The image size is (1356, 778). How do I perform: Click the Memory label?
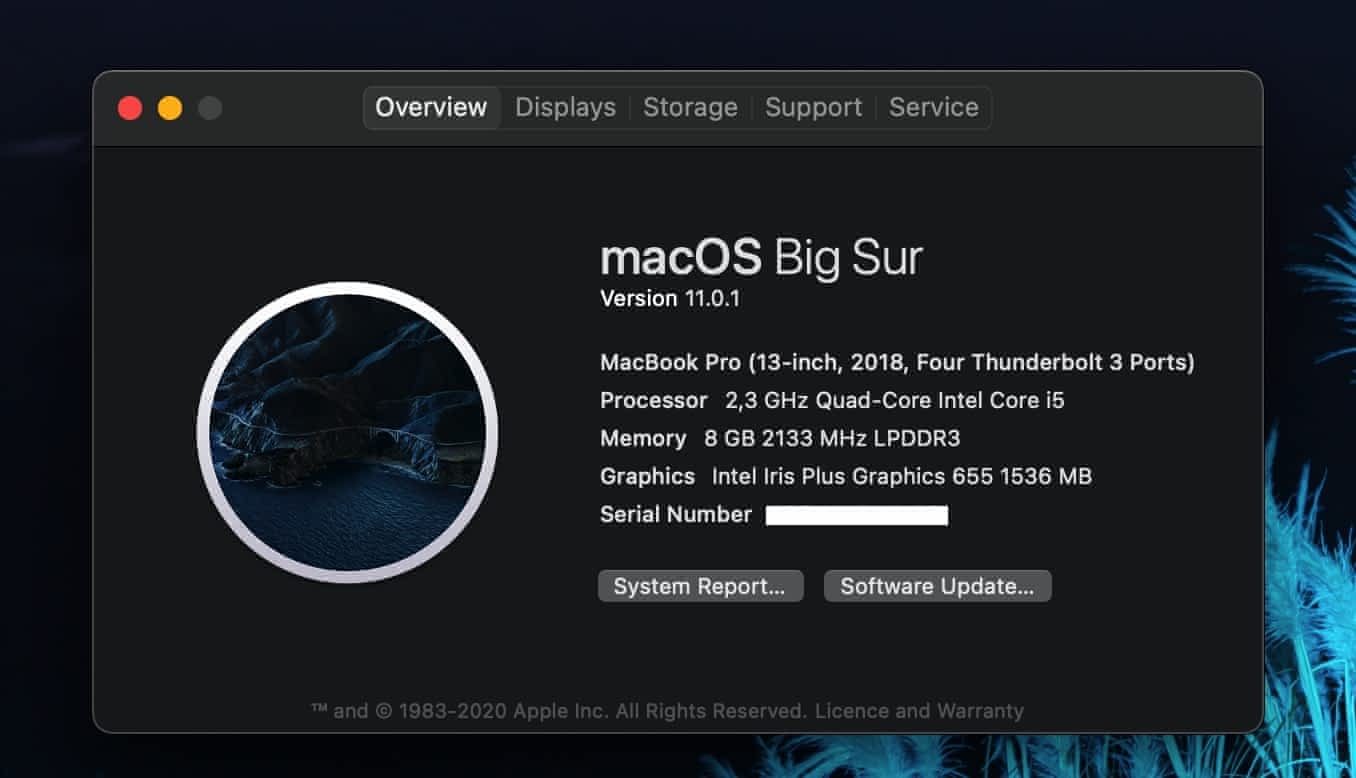click(x=643, y=438)
